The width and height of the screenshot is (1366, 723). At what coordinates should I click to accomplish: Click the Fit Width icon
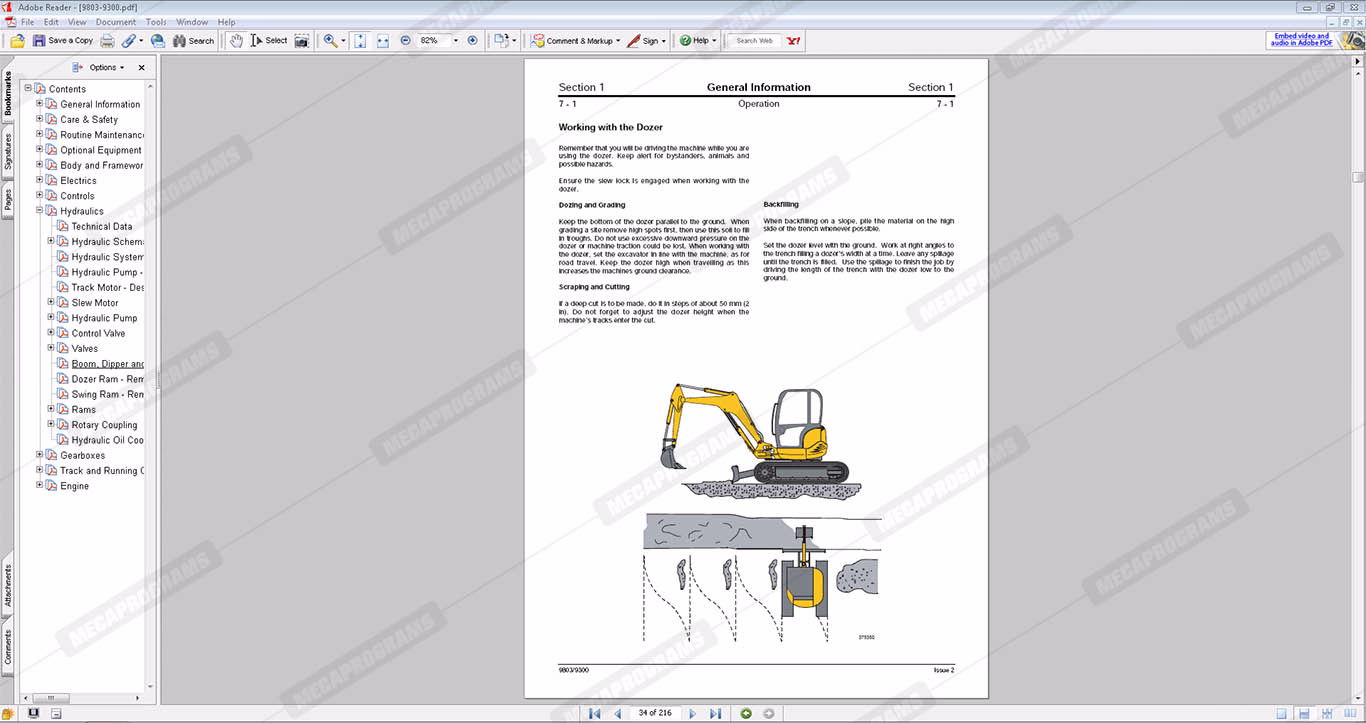pyautogui.click(x=382, y=41)
